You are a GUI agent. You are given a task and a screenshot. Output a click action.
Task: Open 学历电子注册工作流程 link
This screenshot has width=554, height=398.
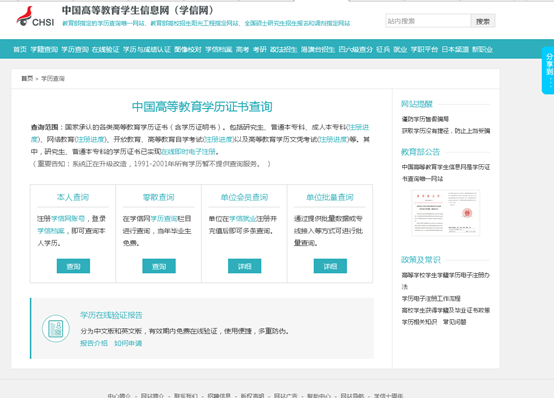tap(431, 298)
